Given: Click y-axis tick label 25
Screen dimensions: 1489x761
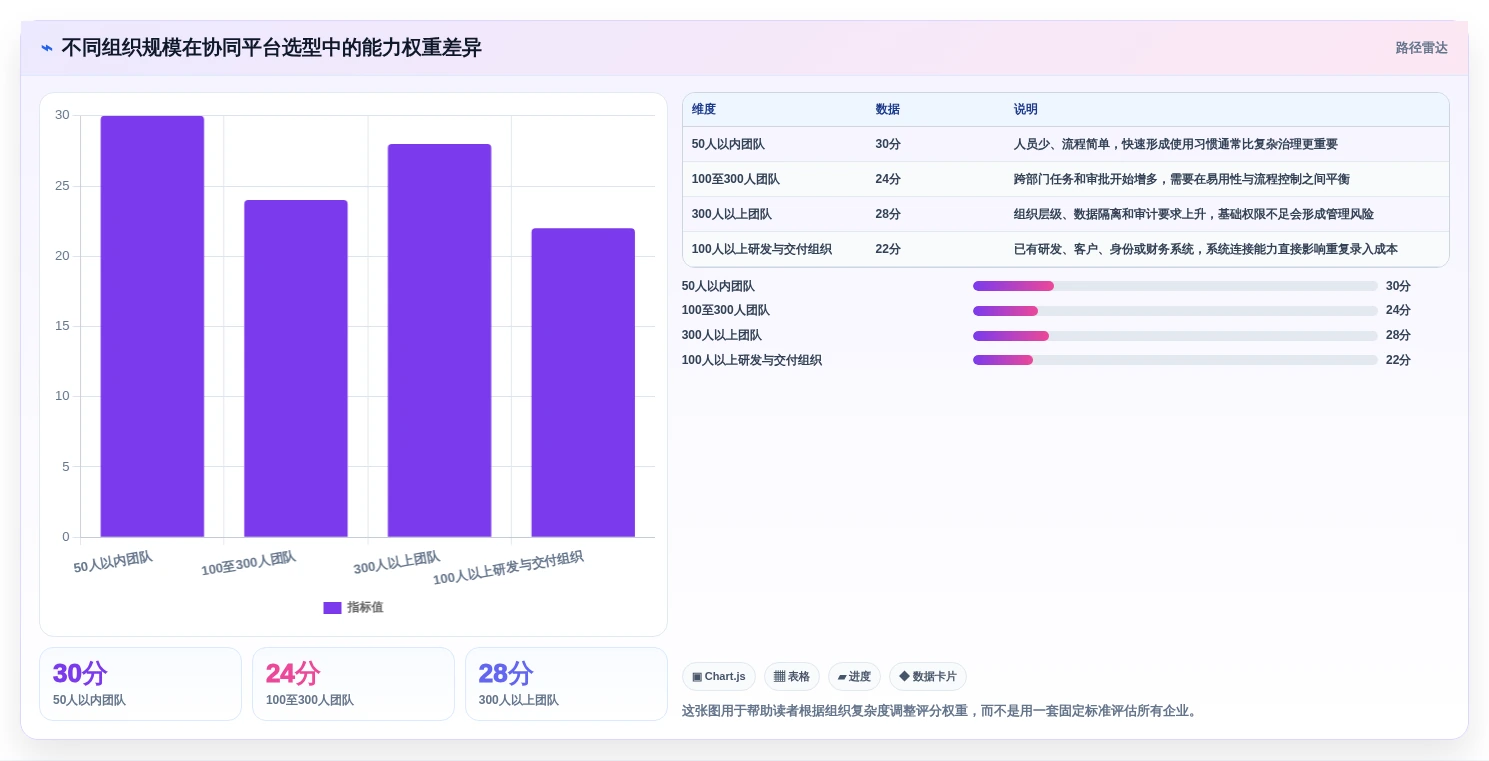Looking at the screenshot, I should (x=62, y=186).
